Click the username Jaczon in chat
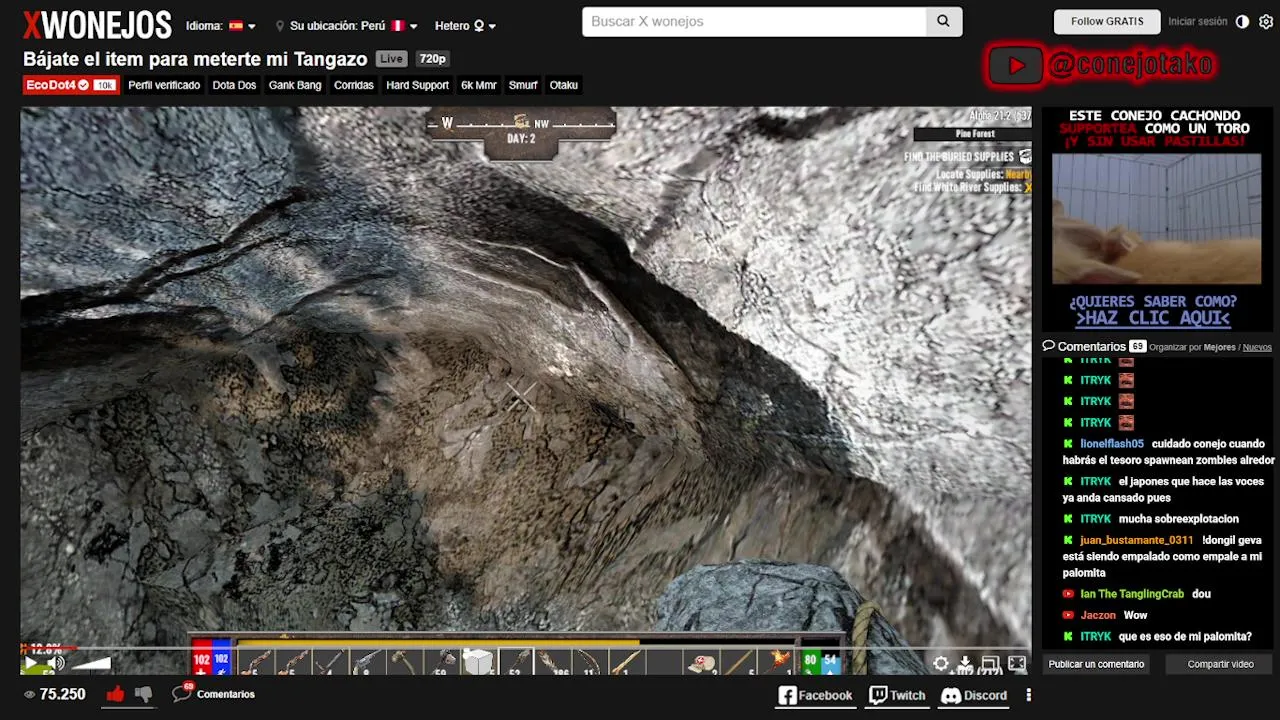This screenshot has width=1280, height=720. coord(1097,615)
